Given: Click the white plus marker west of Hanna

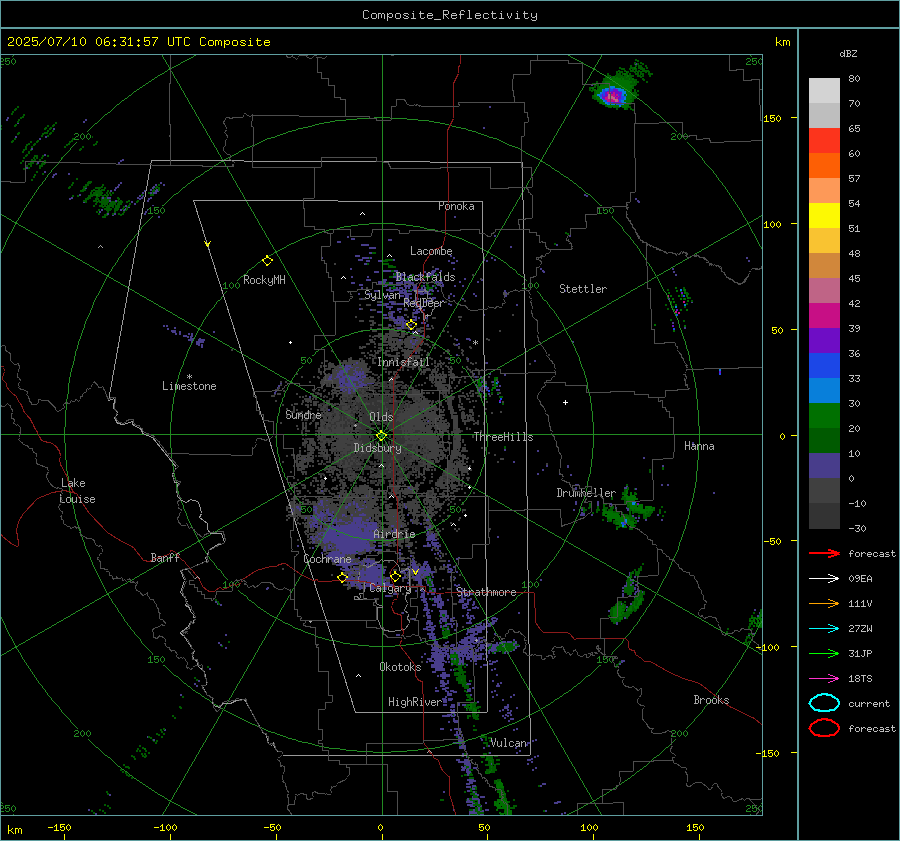Looking at the screenshot, I should click(x=565, y=402).
